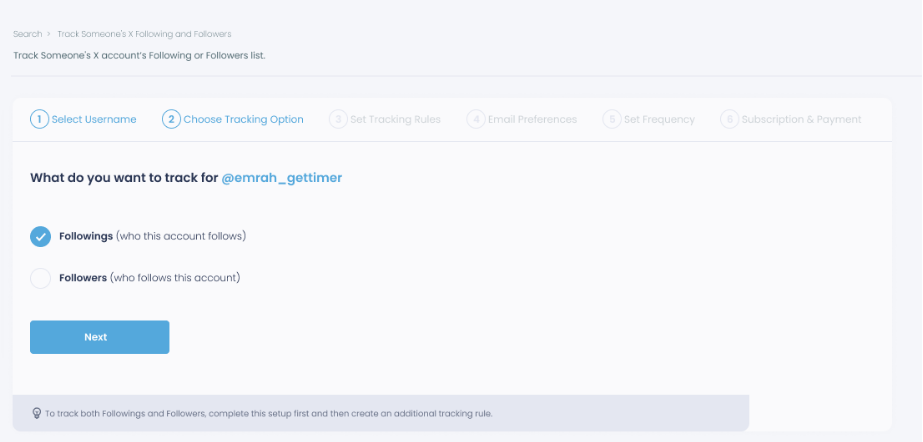Go to the Select Username step
Image resolution: width=923 pixels, height=442 pixels.
click(x=94, y=119)
